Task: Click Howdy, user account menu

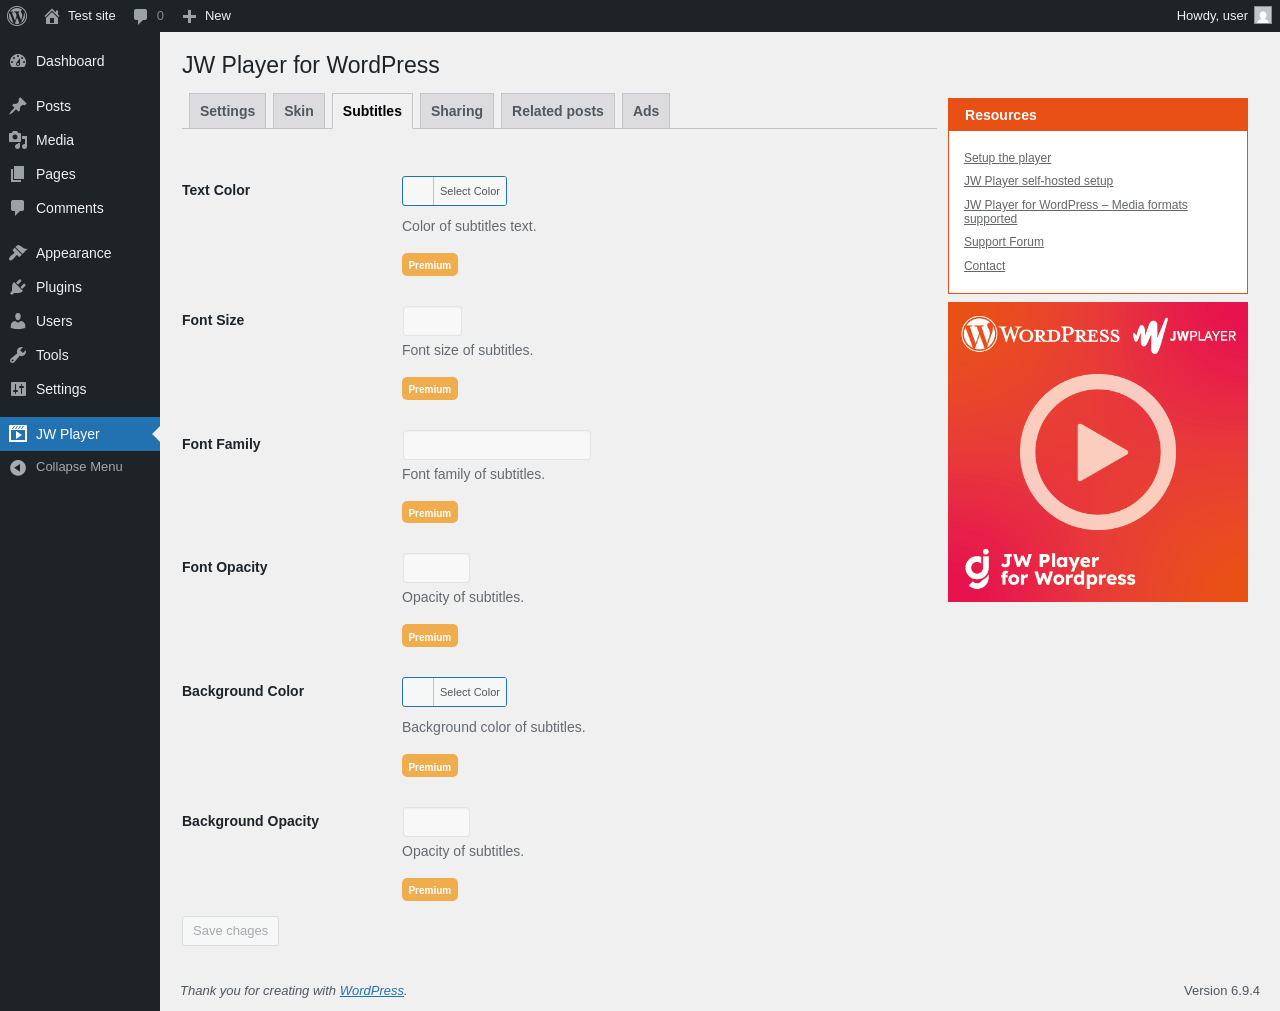Action: [x=1223, y=16]
